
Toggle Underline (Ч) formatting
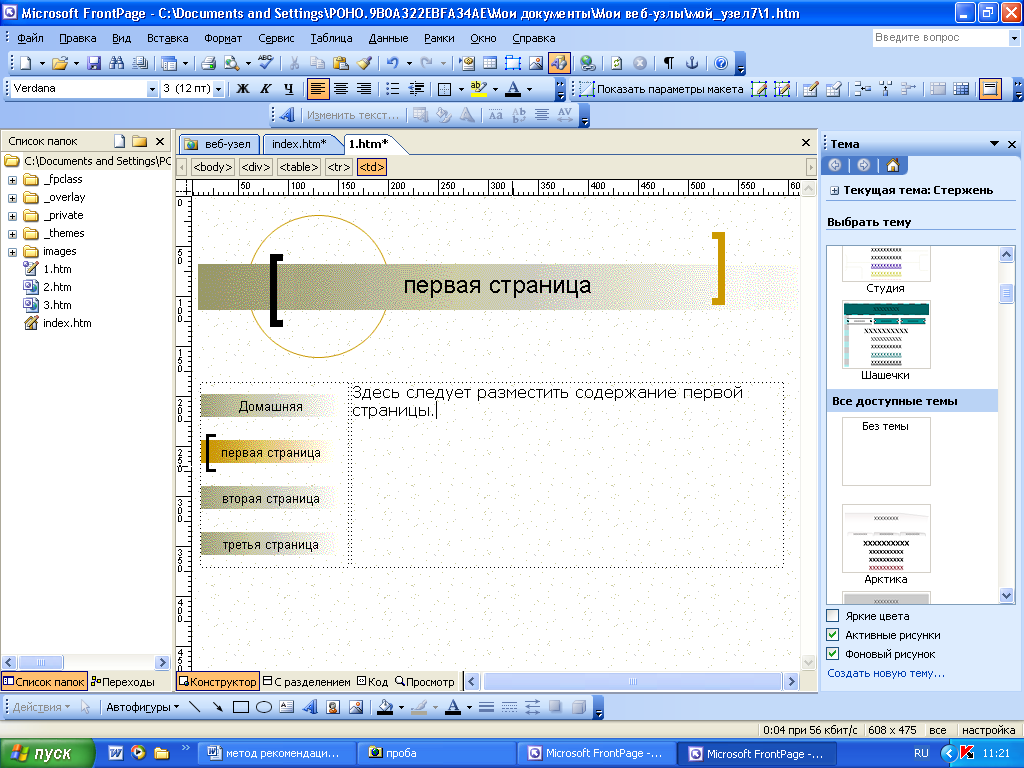click(289, 88)
